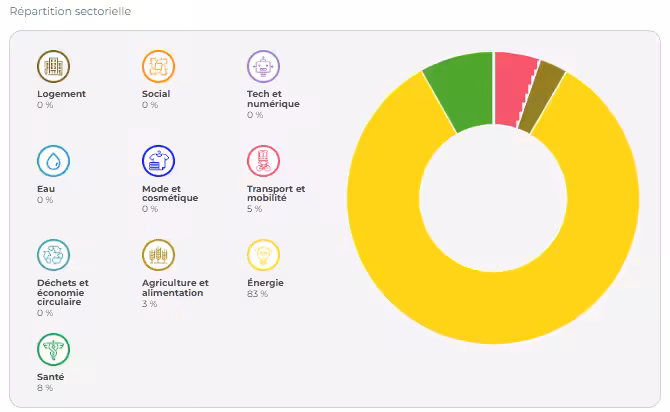670x412 pixels.
Task: Select the Eau water drop icon
Action: point(53,161)
